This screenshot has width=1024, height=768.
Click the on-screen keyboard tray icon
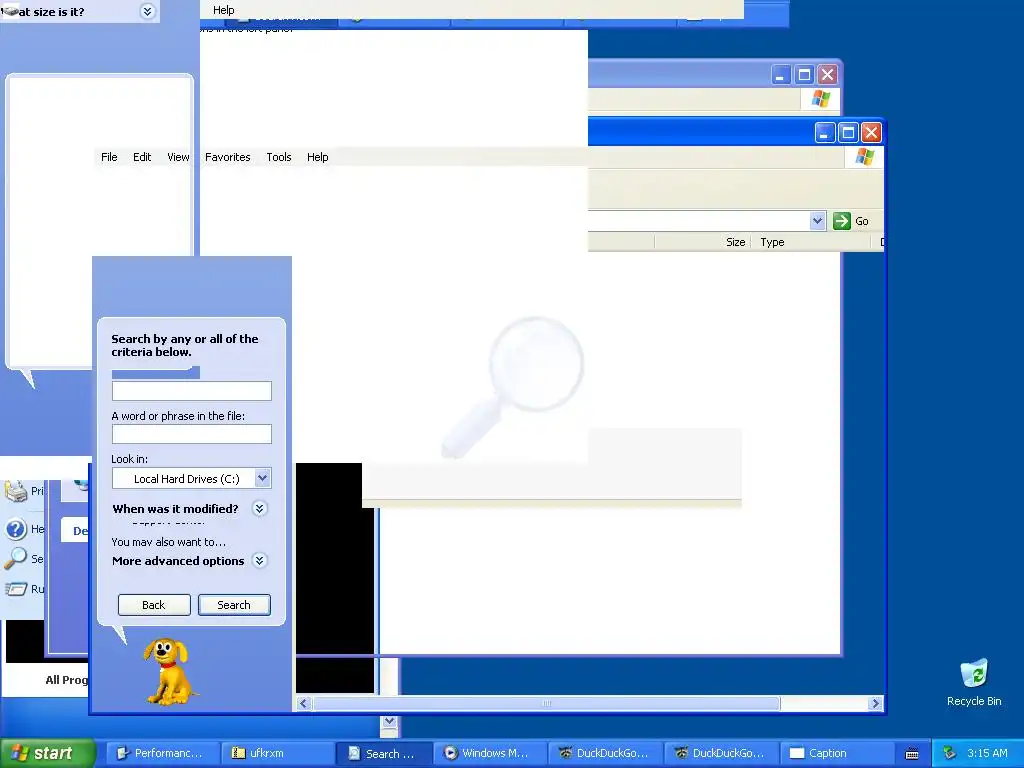(912, 754)
